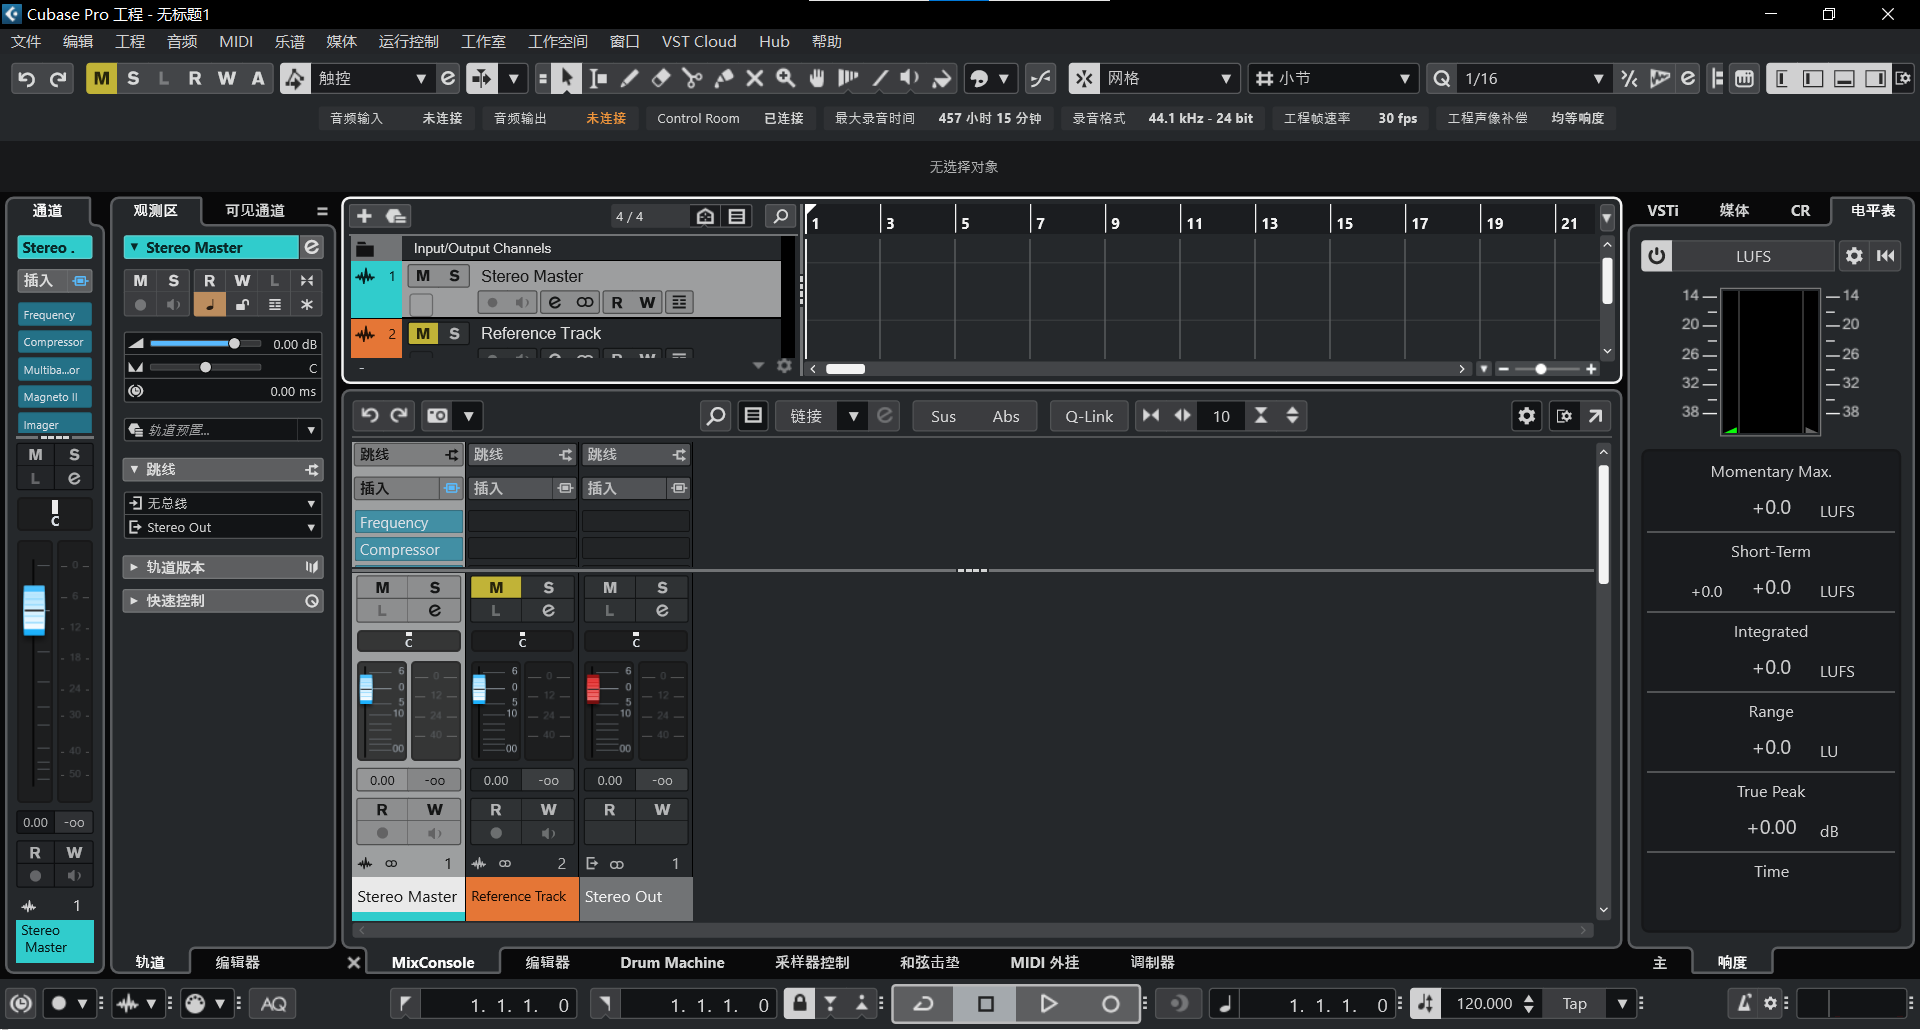Open LUFS meter settings gear
1920x1030 pixels.
pyautogui.click(x=1854, y=256)
